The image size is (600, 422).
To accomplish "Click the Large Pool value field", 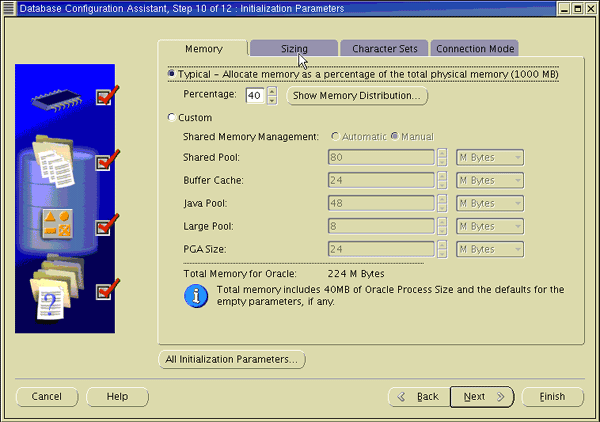I will pos(381,226).
